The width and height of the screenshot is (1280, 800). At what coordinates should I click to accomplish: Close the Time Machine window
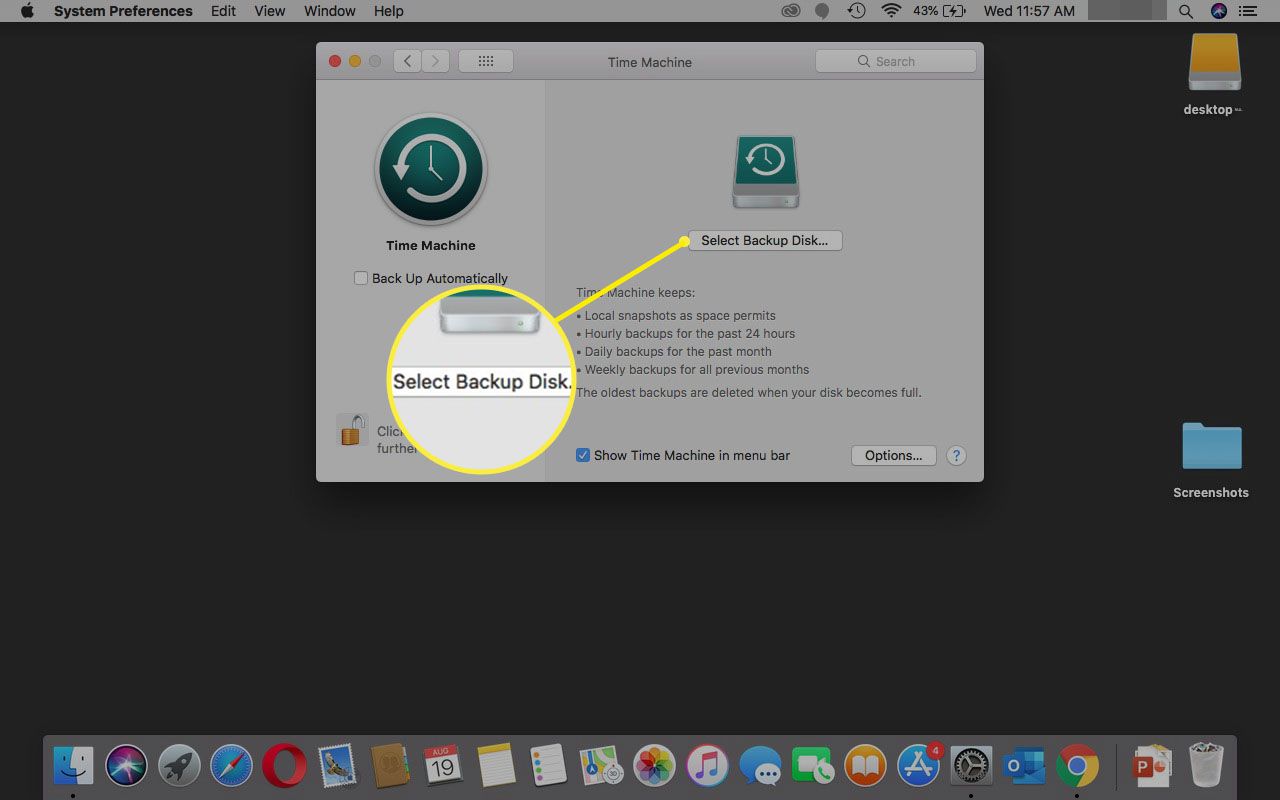(335, 61)
